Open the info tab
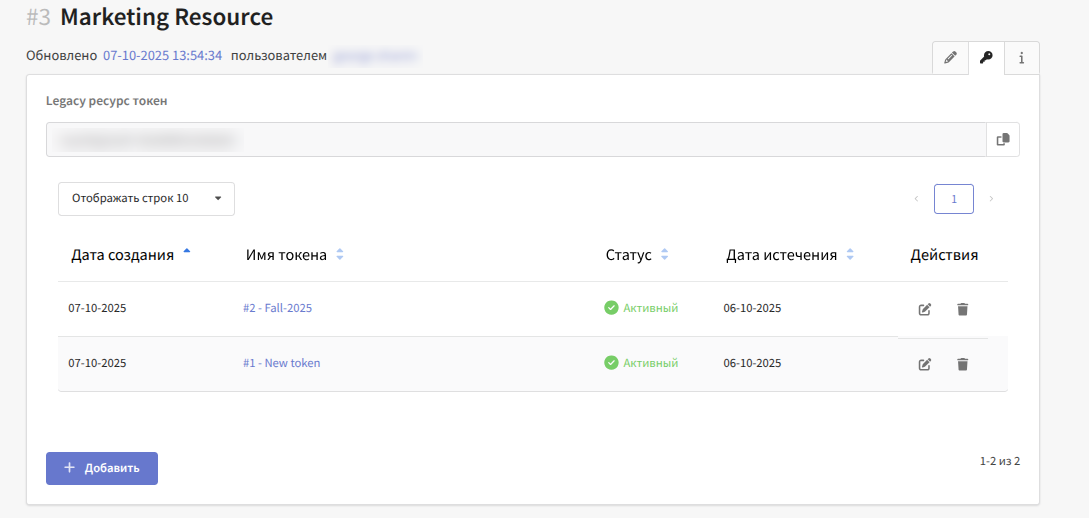This screenshot has height=518, width=1089. 1021,58
